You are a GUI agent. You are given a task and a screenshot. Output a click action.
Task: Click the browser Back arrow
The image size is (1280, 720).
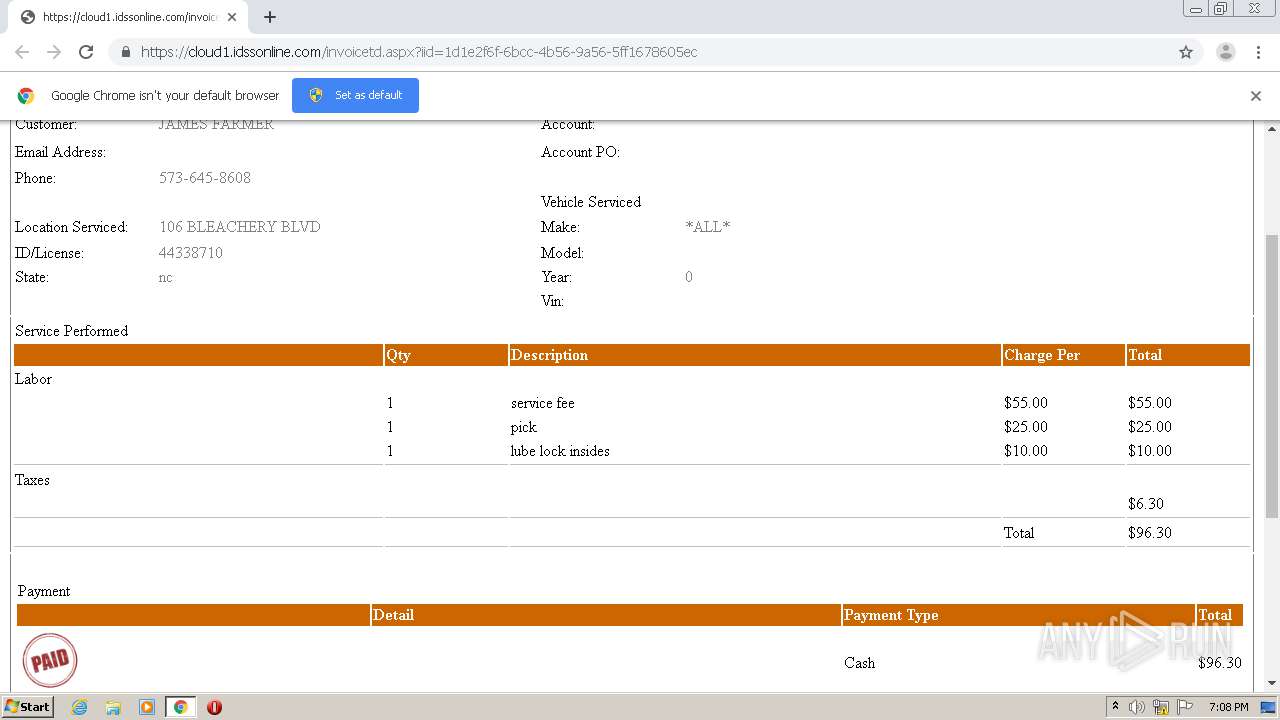tap(22, 52)
